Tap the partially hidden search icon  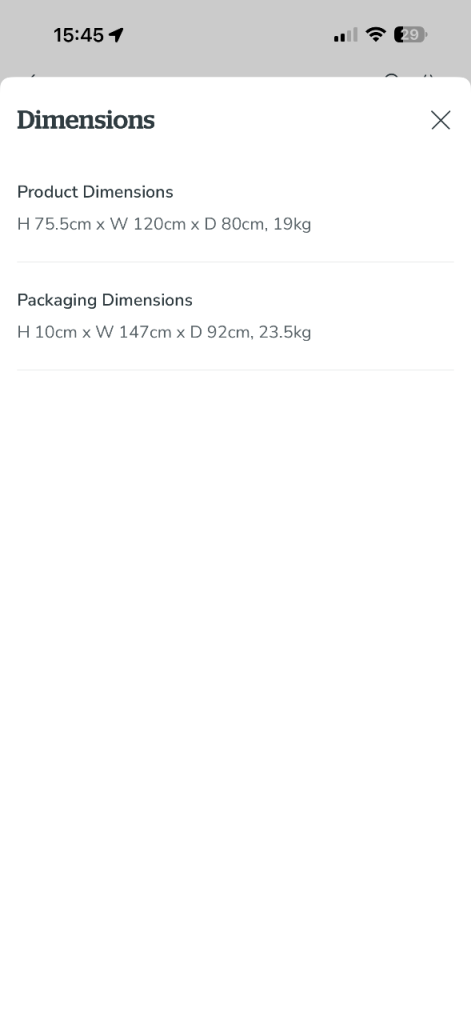coord(391,76)
